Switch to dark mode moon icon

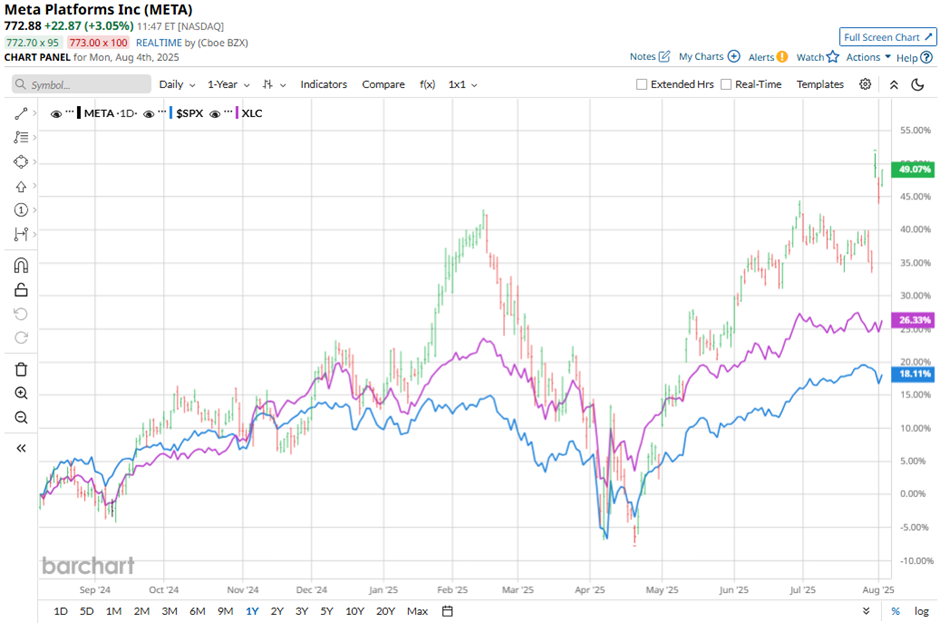coord(918,85)
